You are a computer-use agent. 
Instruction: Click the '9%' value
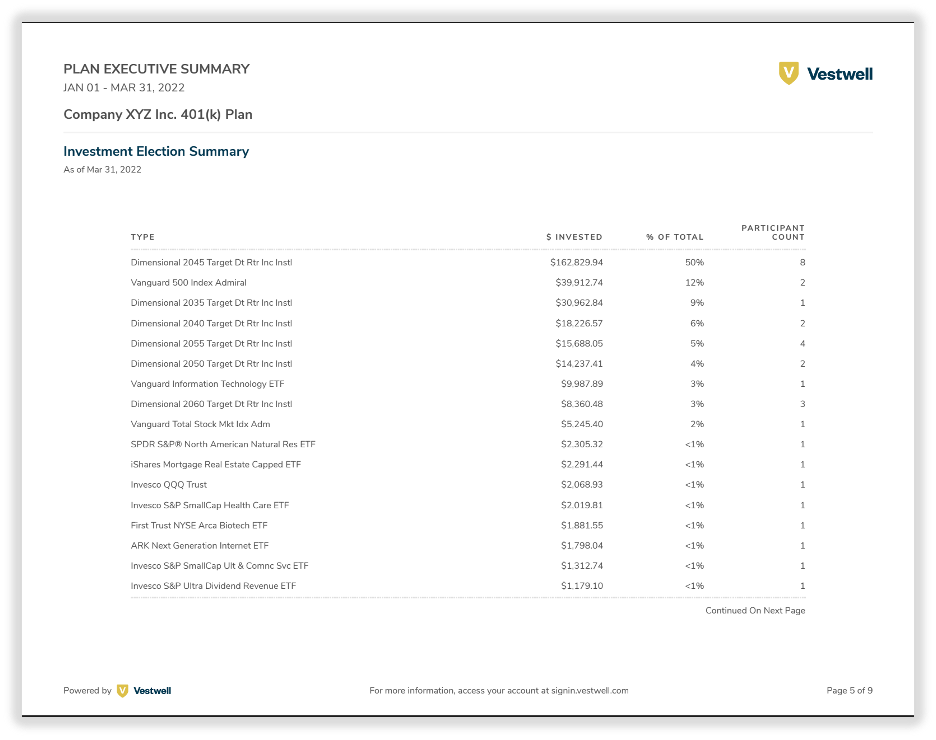697,303
